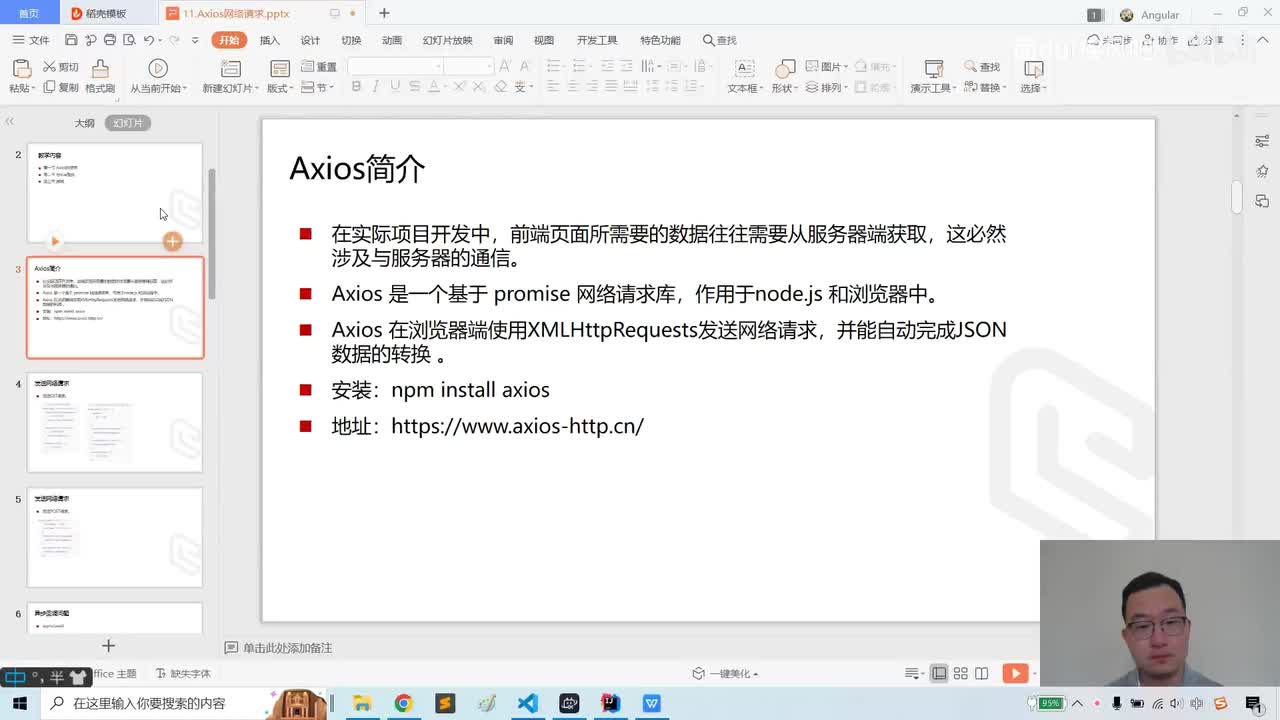Click the Shapes (形状) icon
1280x720 pixels.
(x=785, y=68)
